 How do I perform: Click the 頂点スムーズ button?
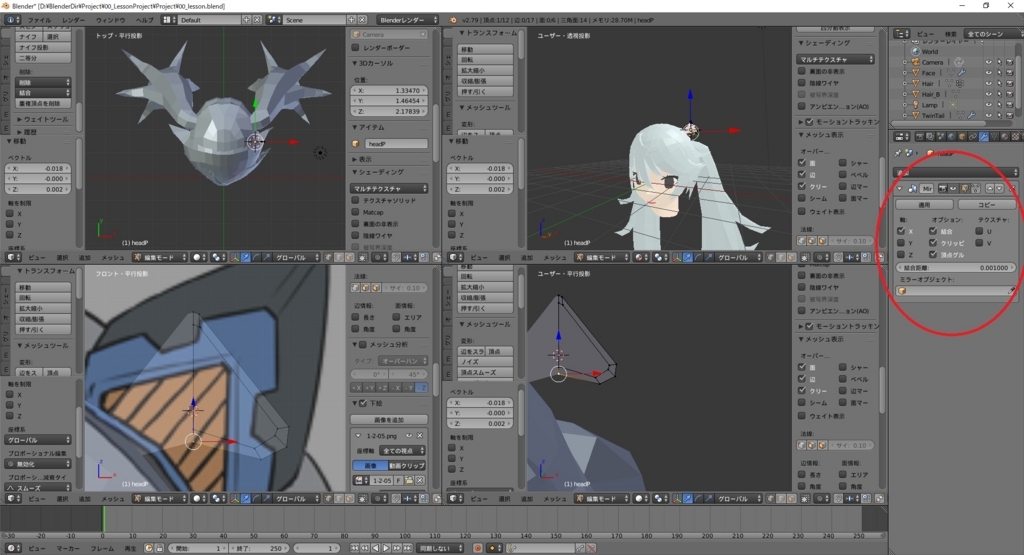(x=485, y=372)
